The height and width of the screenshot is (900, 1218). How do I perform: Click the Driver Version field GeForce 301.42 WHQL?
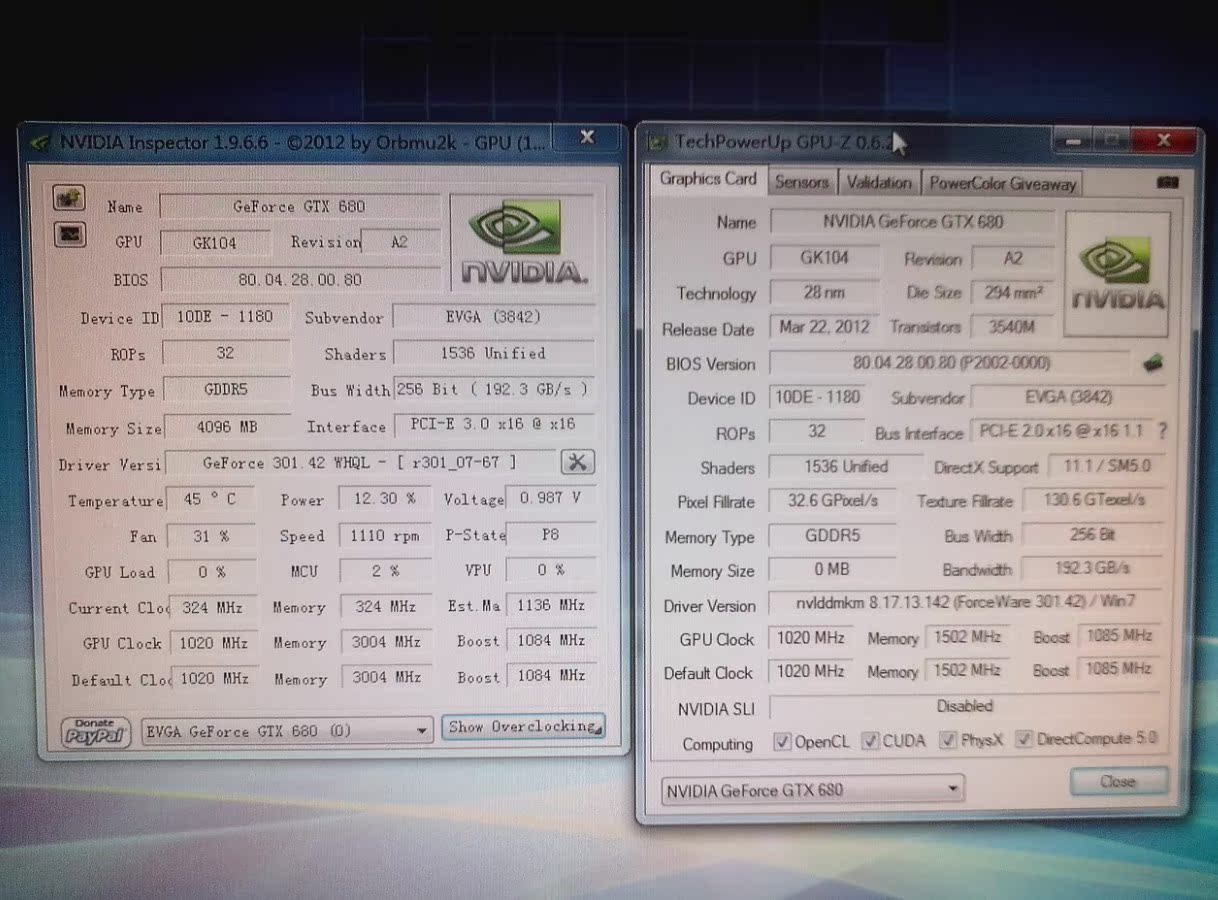point(360,463)
